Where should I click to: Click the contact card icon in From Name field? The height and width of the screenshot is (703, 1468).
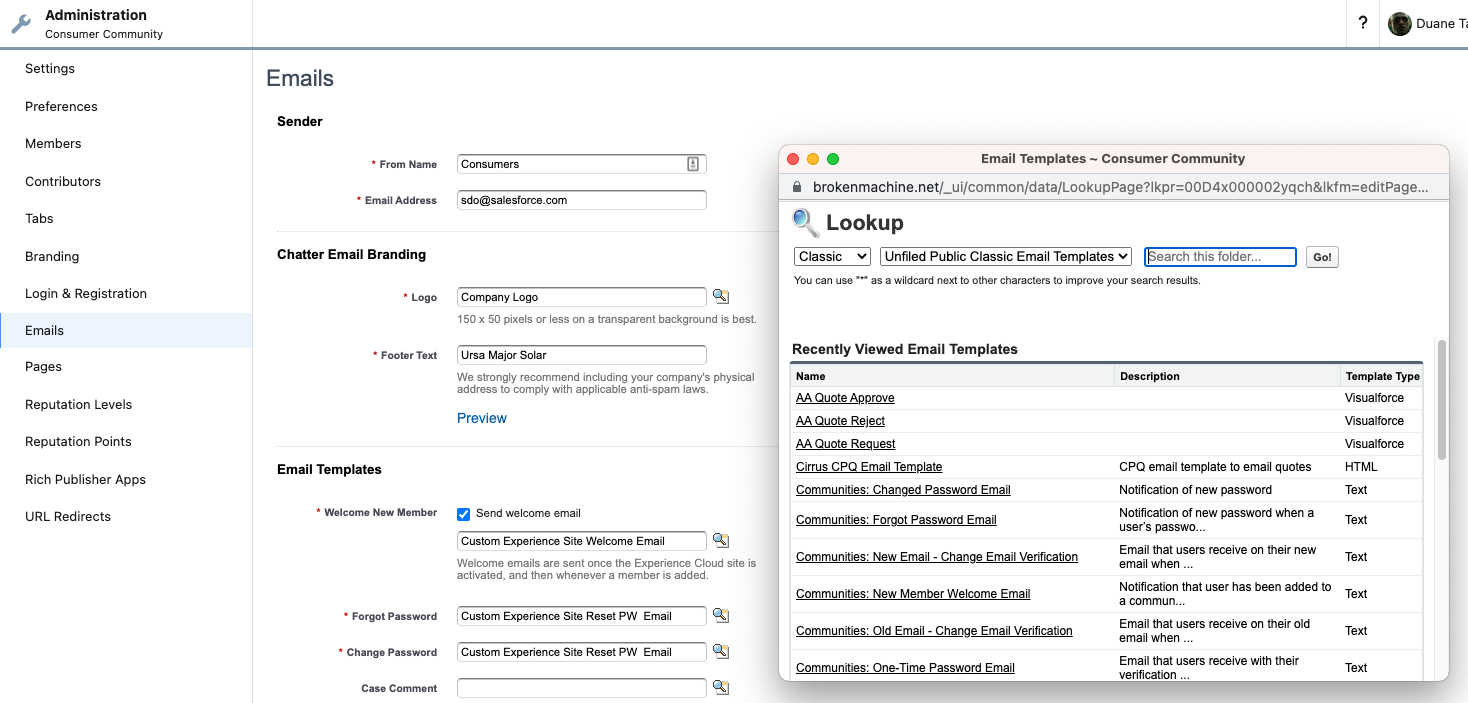coord(693,164)
